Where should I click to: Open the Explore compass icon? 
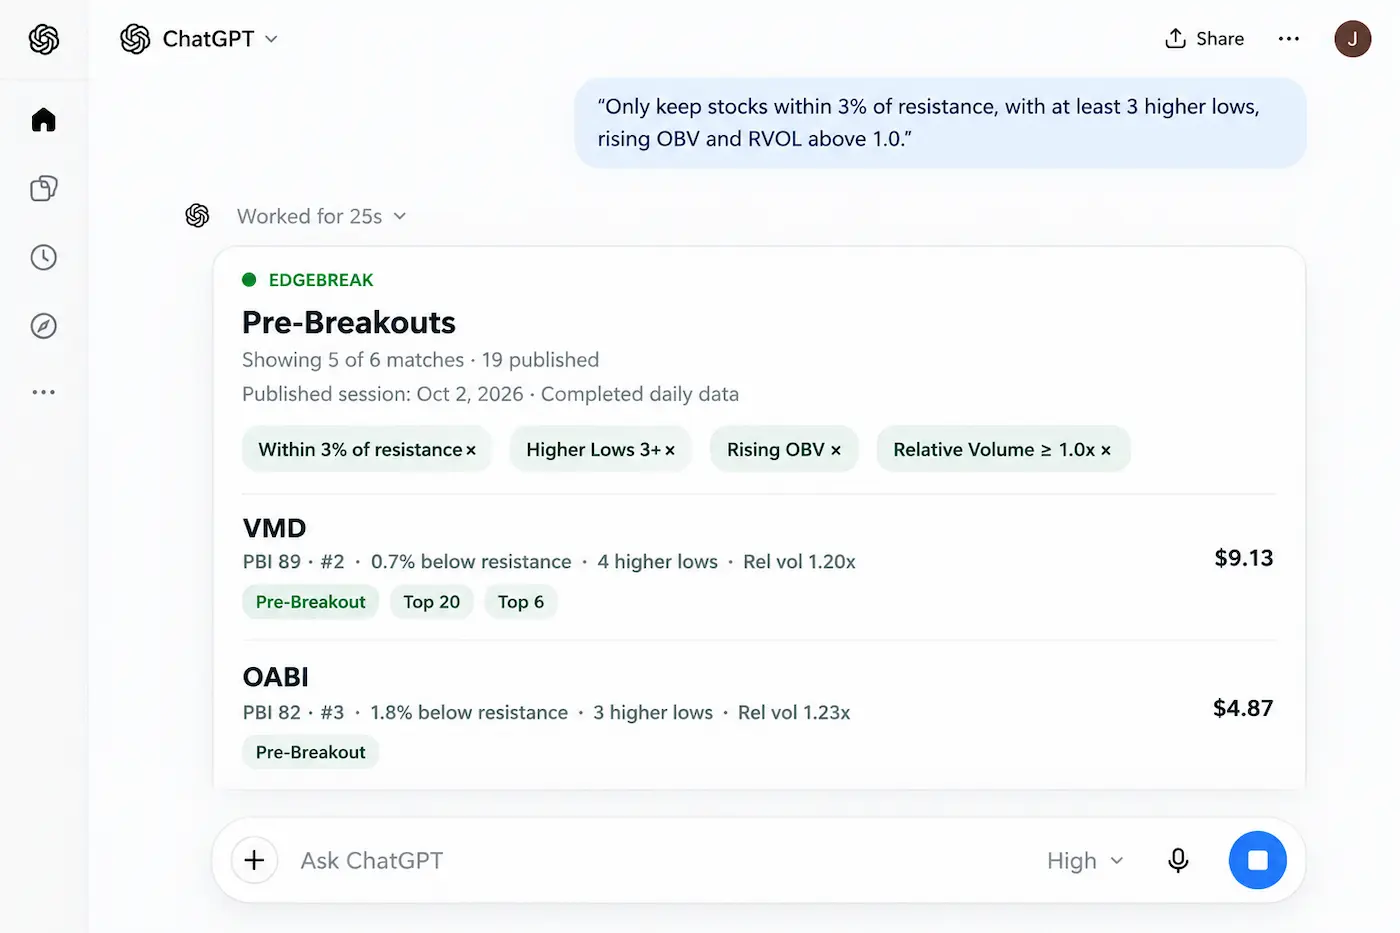[44, 326]
